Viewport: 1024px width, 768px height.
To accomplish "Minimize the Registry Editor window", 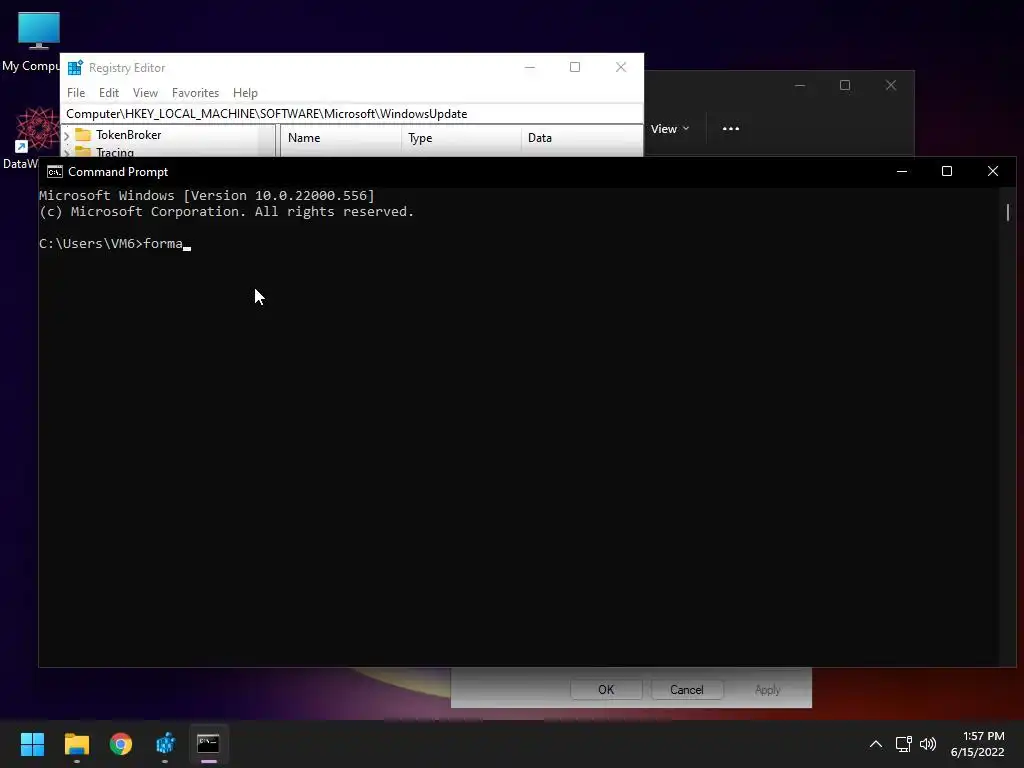I will pyautogui.click(x=530, y=67).
